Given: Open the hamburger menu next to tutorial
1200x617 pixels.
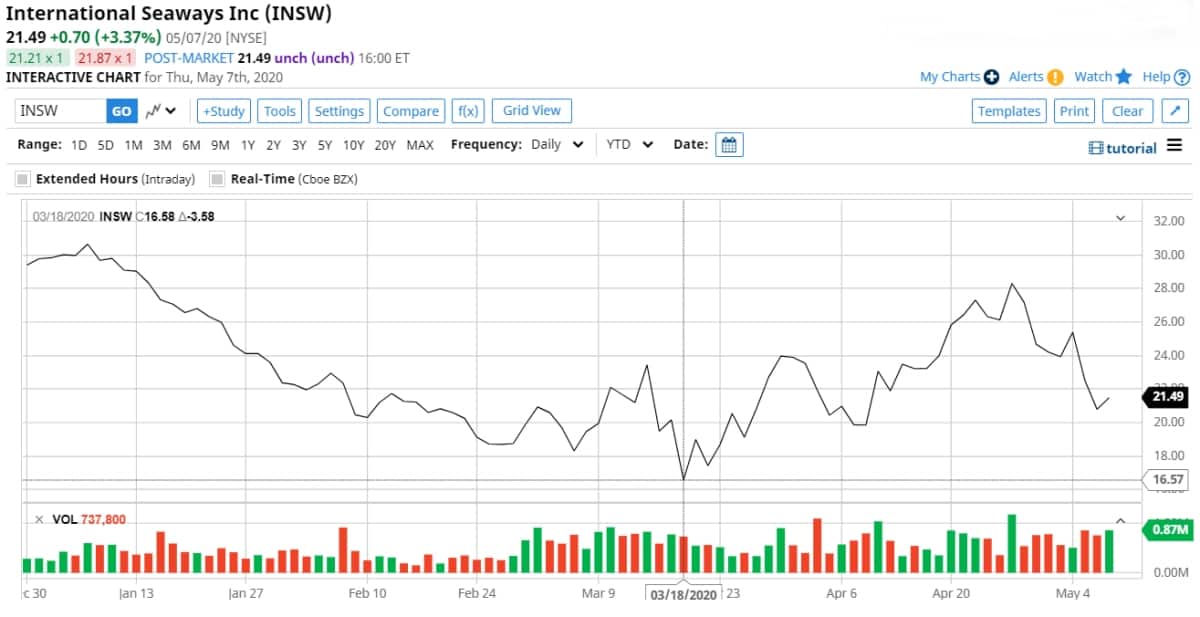Looking at the screenshot, I should pyautogui.click(x=1174, y=146).
